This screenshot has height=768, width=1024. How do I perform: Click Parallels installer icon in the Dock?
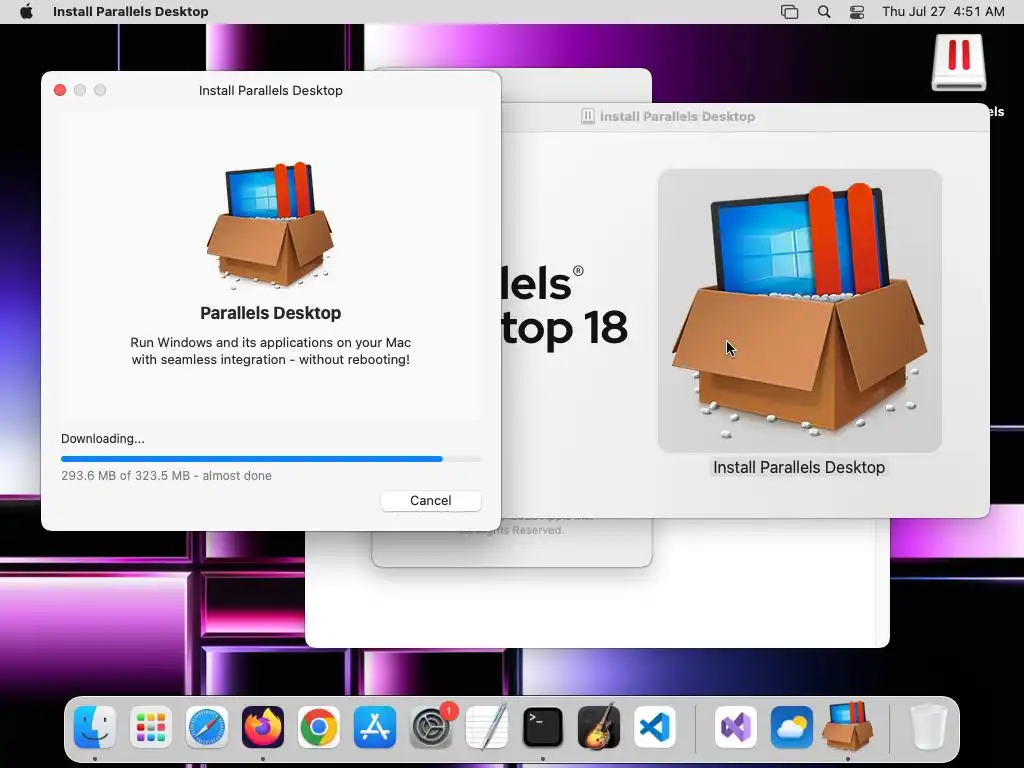tap(848, 727)
